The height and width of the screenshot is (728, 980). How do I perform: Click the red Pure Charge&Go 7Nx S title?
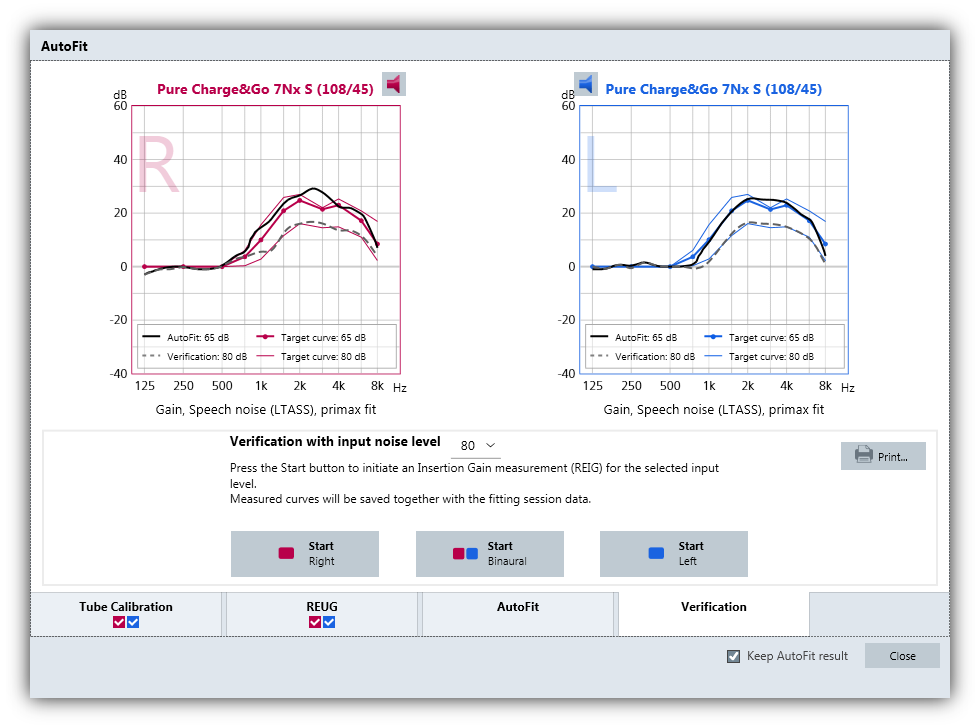pos(265,89)
